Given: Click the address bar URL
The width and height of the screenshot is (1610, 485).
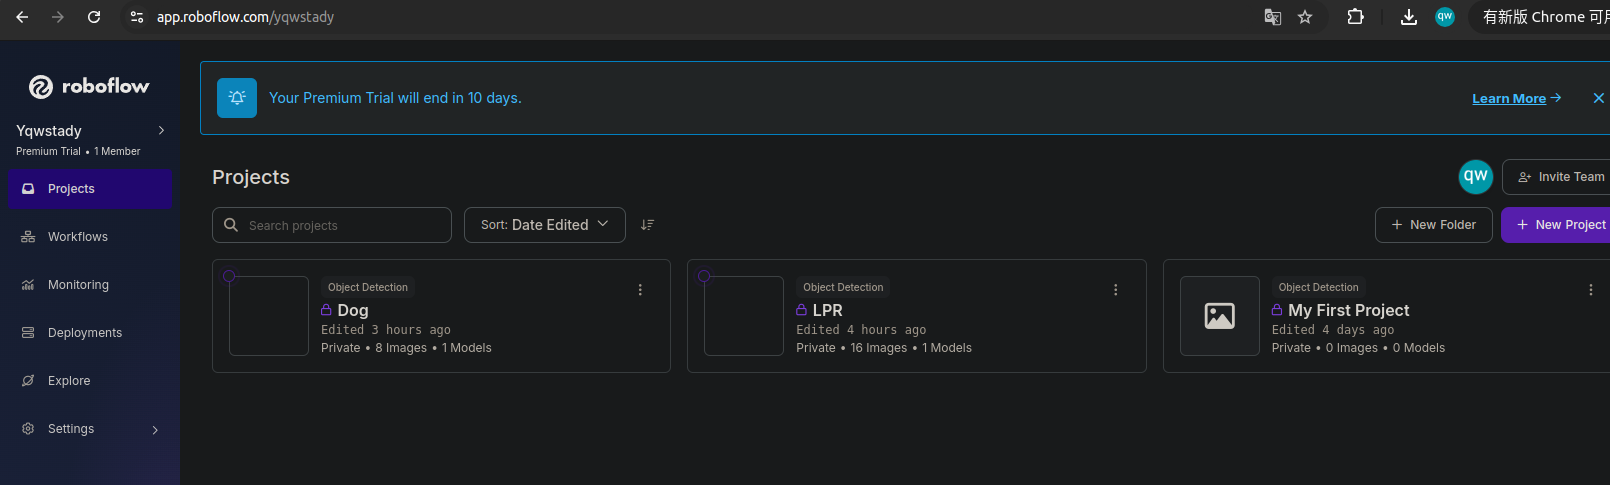Looking at the screenshot, I should 245,17.
